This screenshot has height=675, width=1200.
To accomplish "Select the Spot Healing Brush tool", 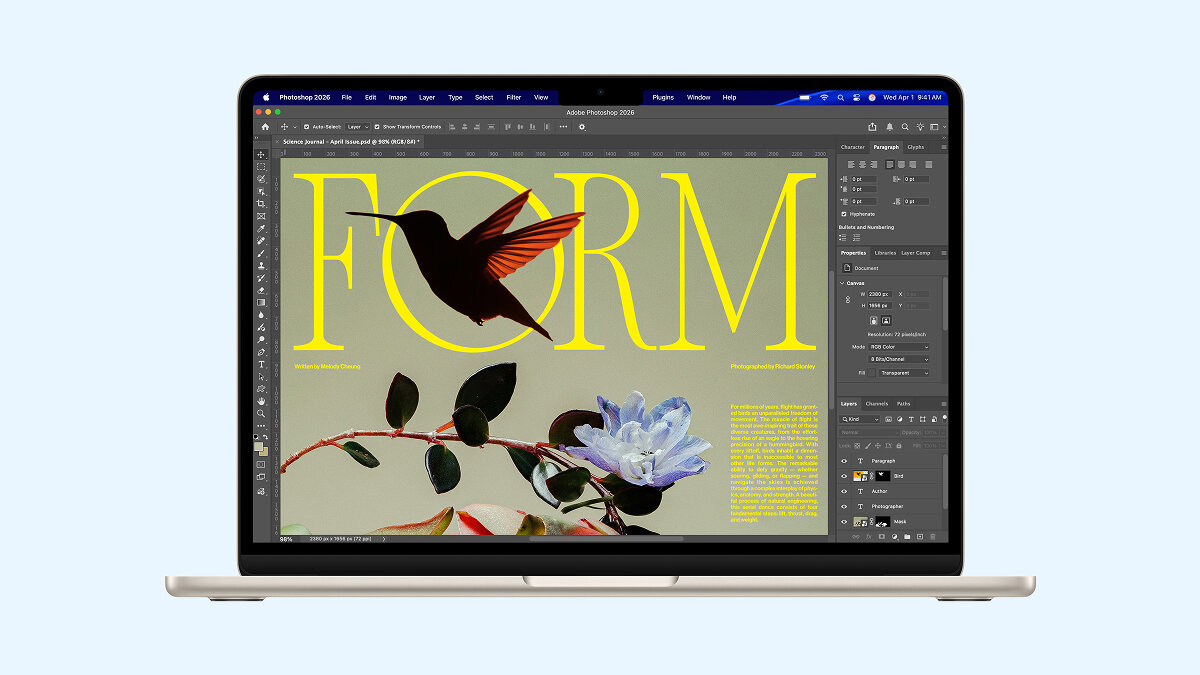I will pyautogui.click(x=261, y=241).
